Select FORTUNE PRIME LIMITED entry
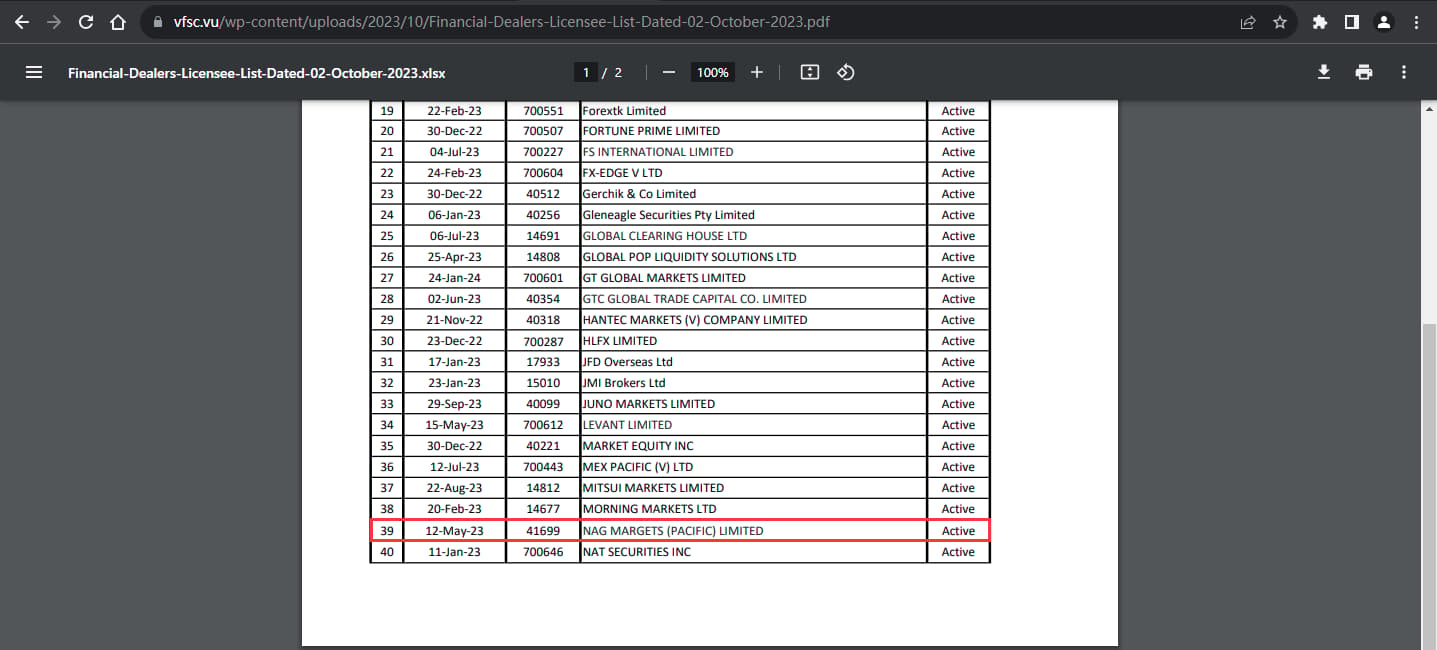 click(x=753, y=131)
